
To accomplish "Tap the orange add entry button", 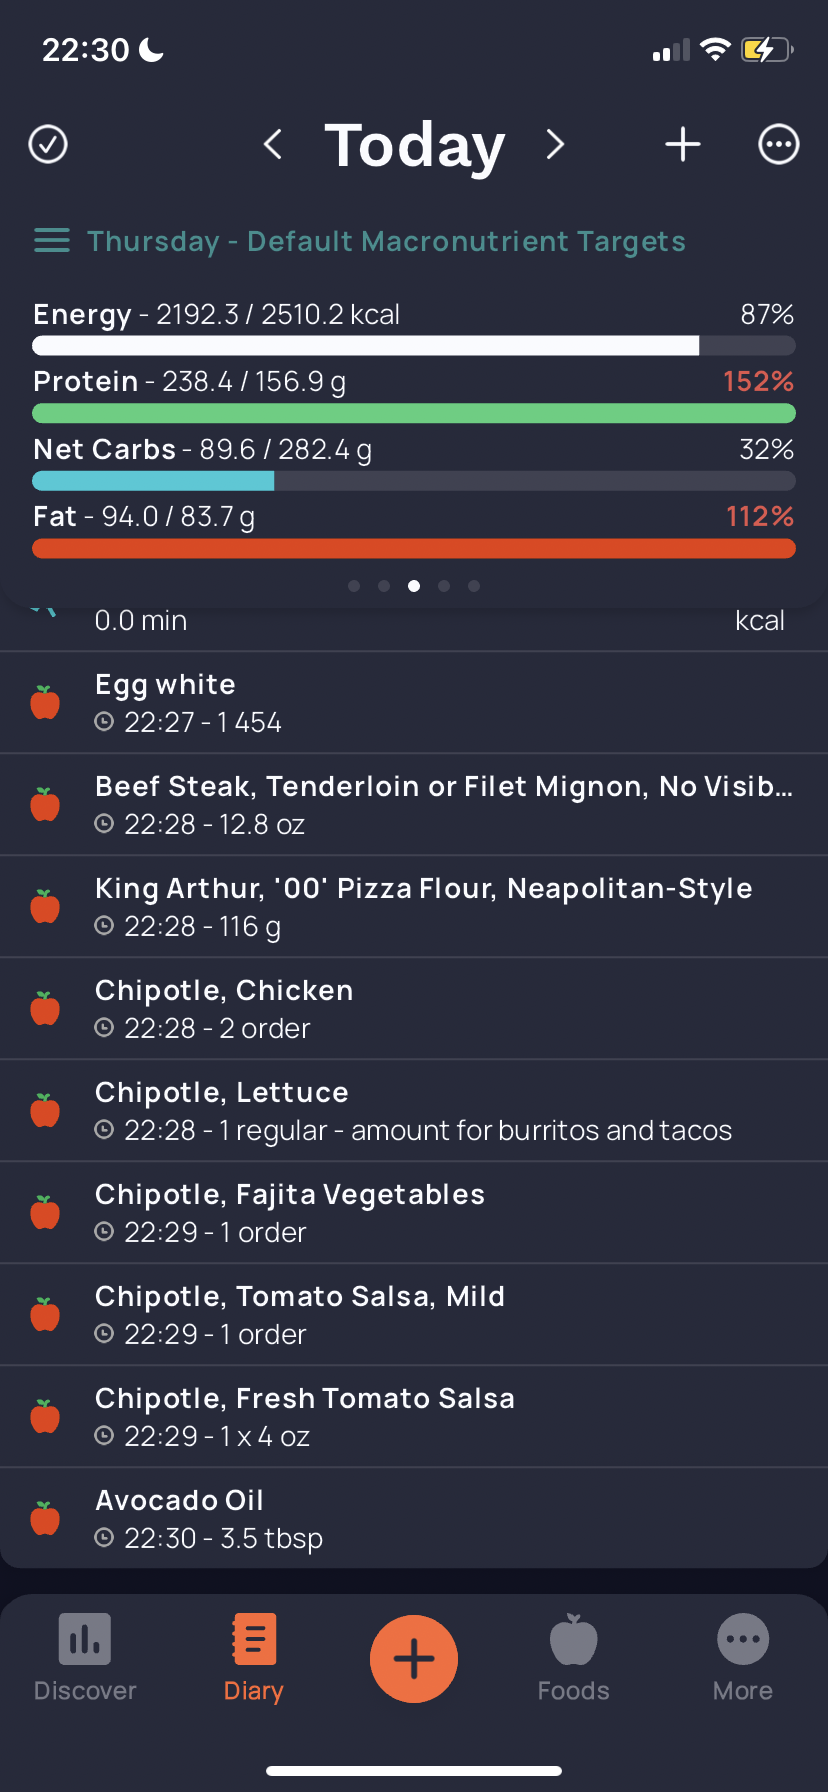I will click(x=414, y=1659).
